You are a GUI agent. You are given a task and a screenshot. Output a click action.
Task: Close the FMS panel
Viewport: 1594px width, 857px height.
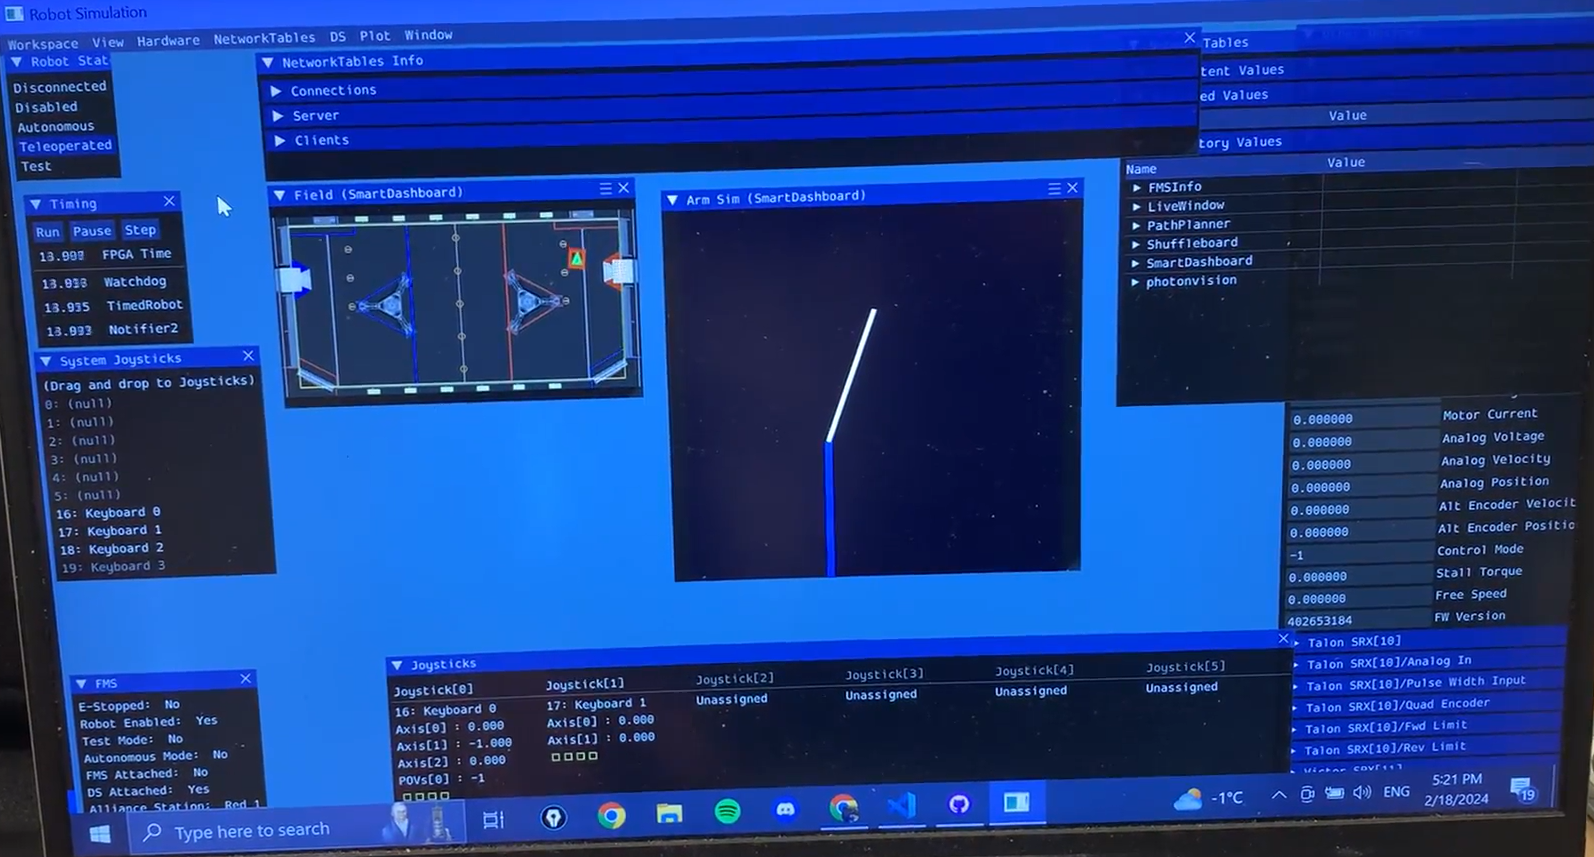246,679
